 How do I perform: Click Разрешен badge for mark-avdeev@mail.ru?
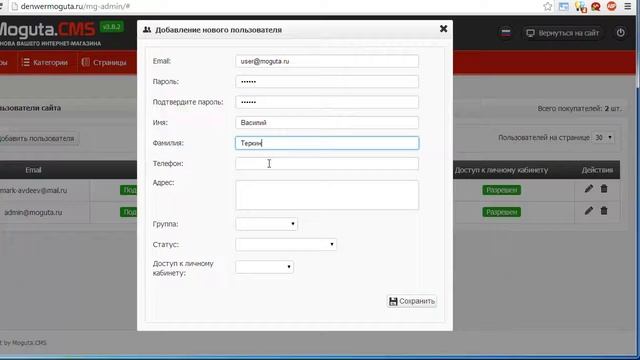tap(502, 190)
